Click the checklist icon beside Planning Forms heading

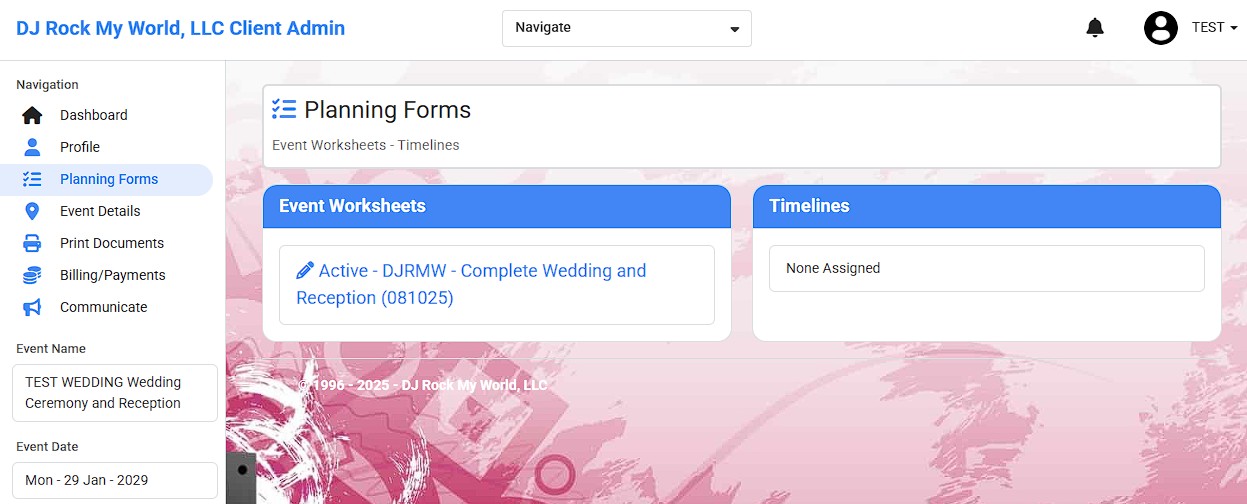click(284, 110)
